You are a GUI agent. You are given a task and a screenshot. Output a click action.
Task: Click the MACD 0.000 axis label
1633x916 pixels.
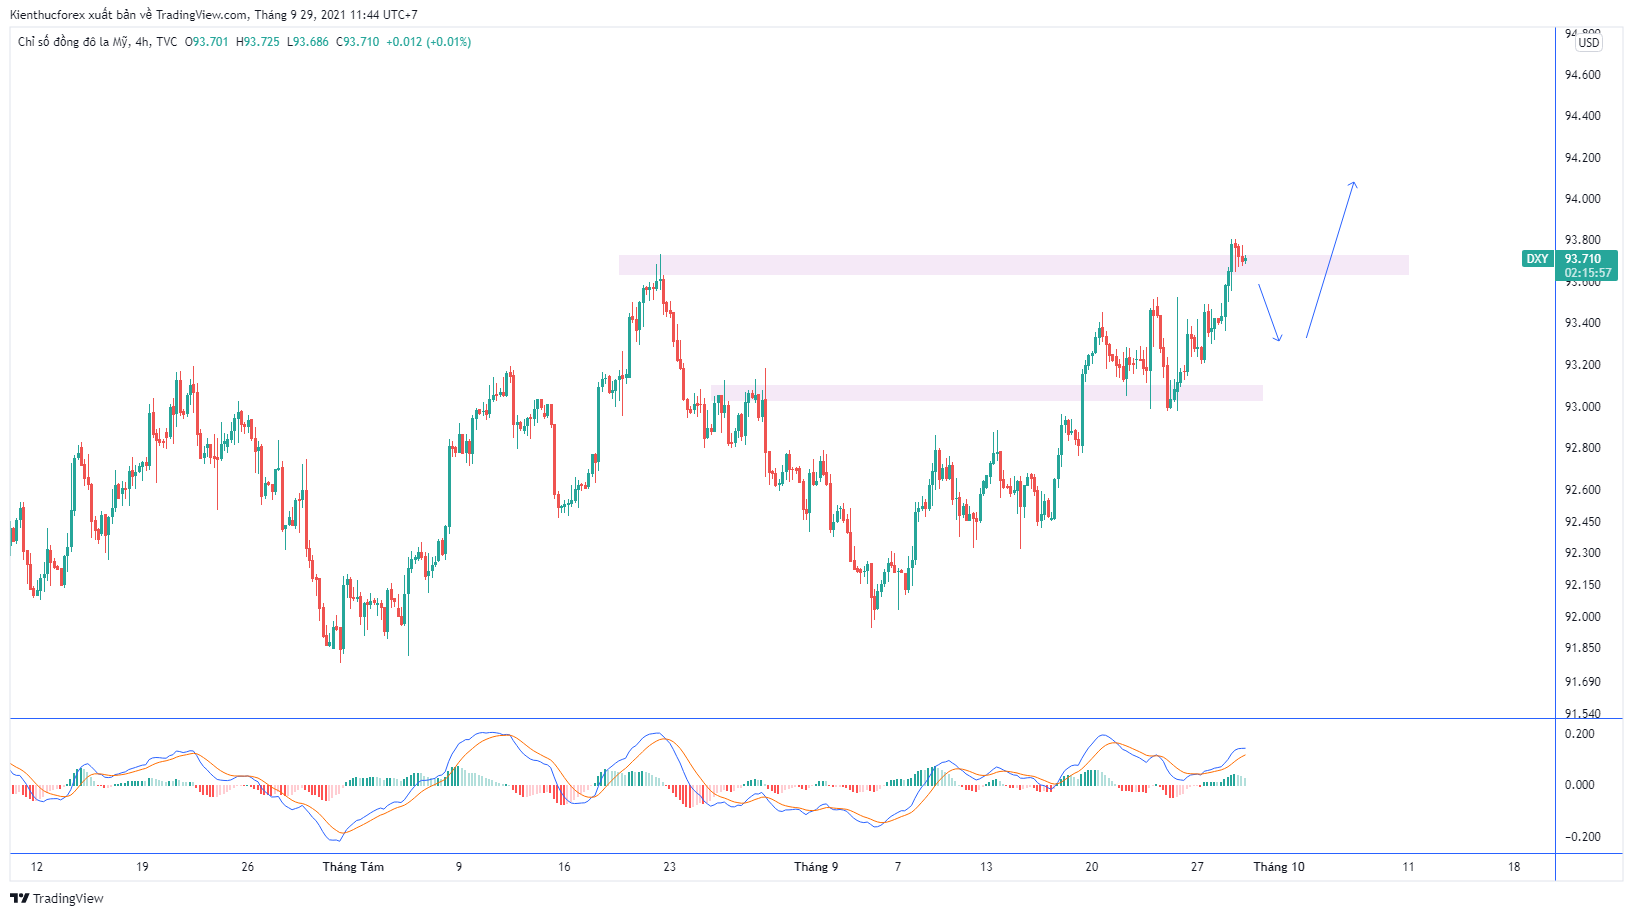pos(1580,785)
